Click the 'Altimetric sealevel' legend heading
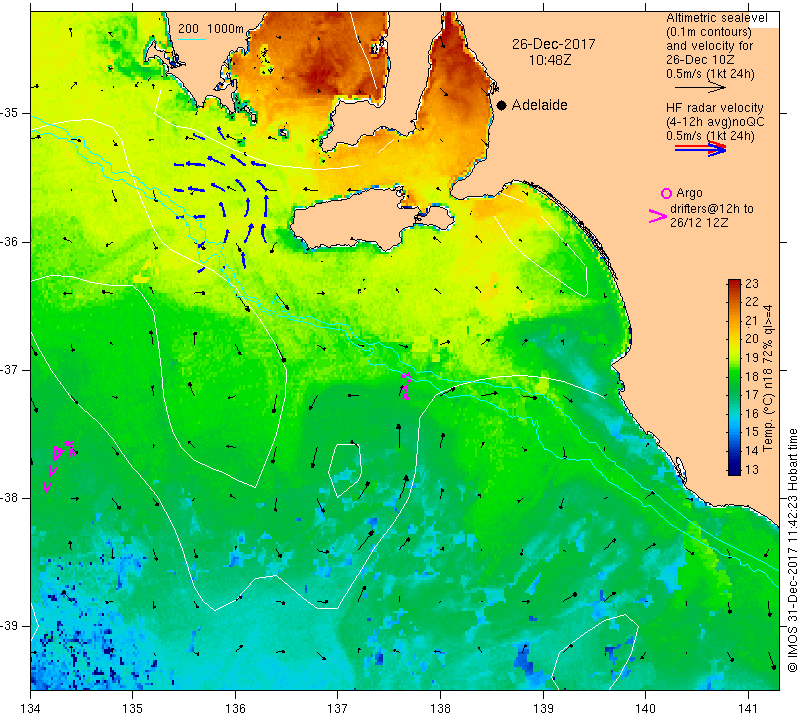 pos(717,18)
